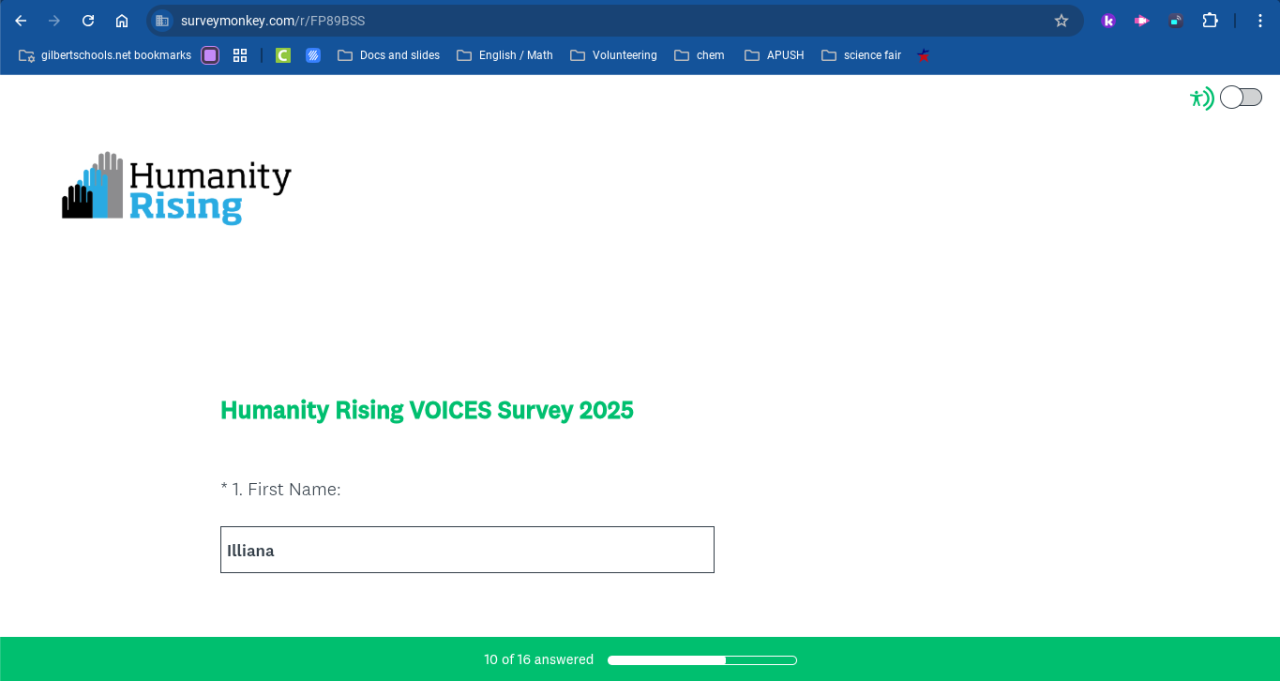Reload the survey page
The height and width of the screenshot is (681, 1280).
click(x=88, y=21)
